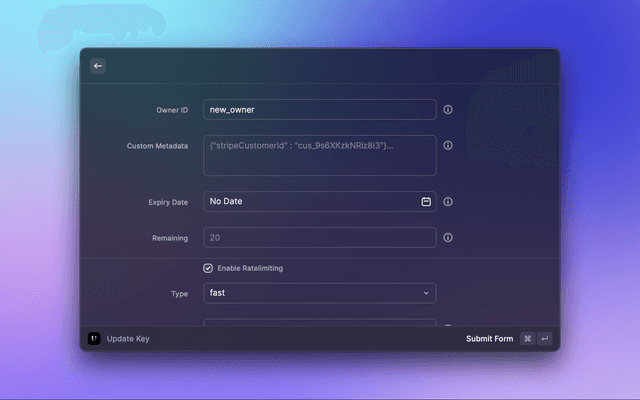Open the calendar icon in Expiry Date
640x400 pixels.
pyautogui.click(x=426, y=202)
